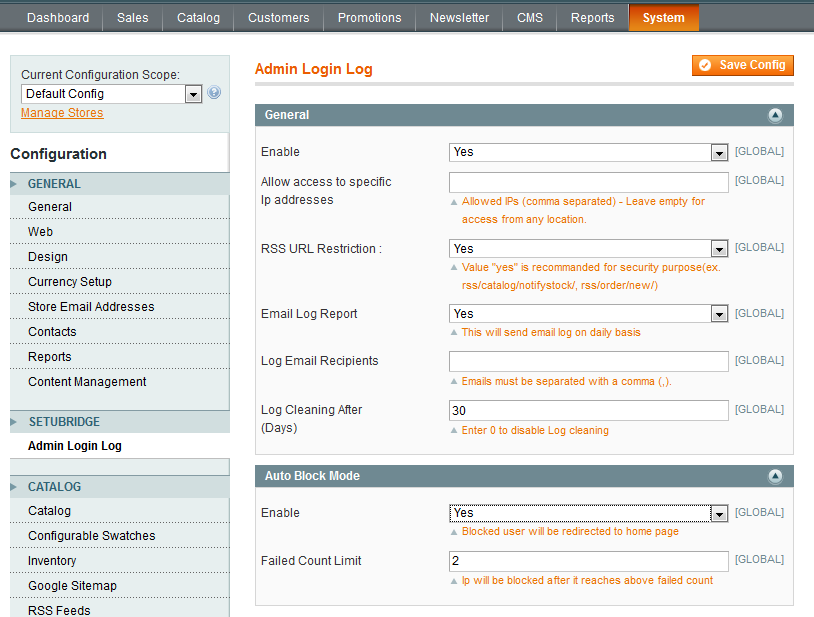Click the Log Email Recipients field
Screen dimensions: 814x617
pos(588,361)
